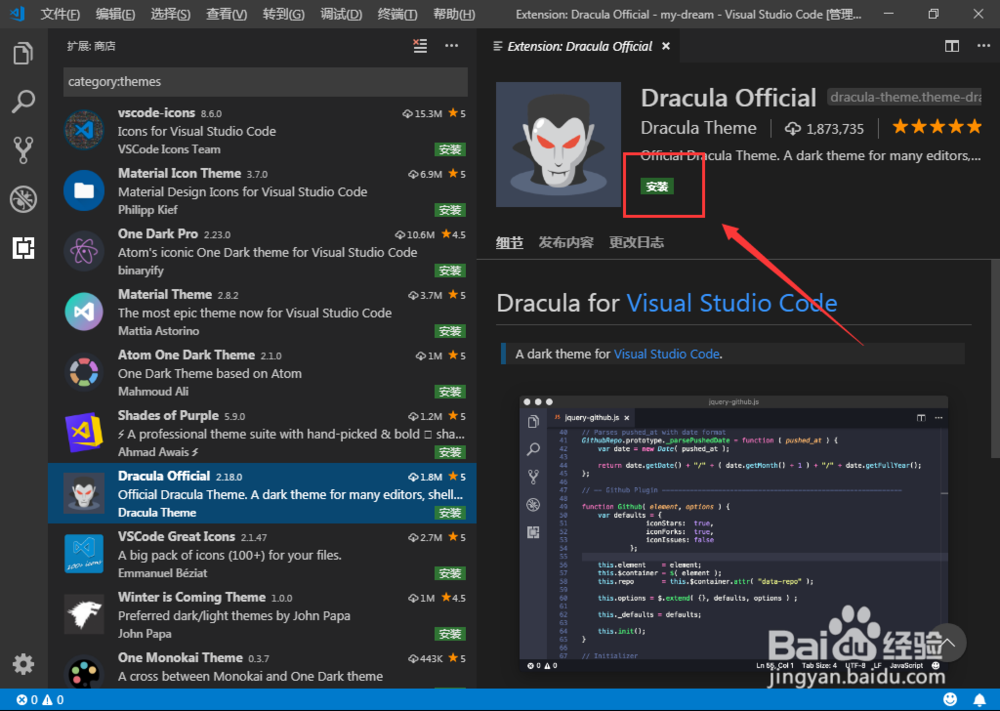Install VSCode Great Icons extension
Viewport: 1000px width, 711px height.
click(x=450, y=573)
